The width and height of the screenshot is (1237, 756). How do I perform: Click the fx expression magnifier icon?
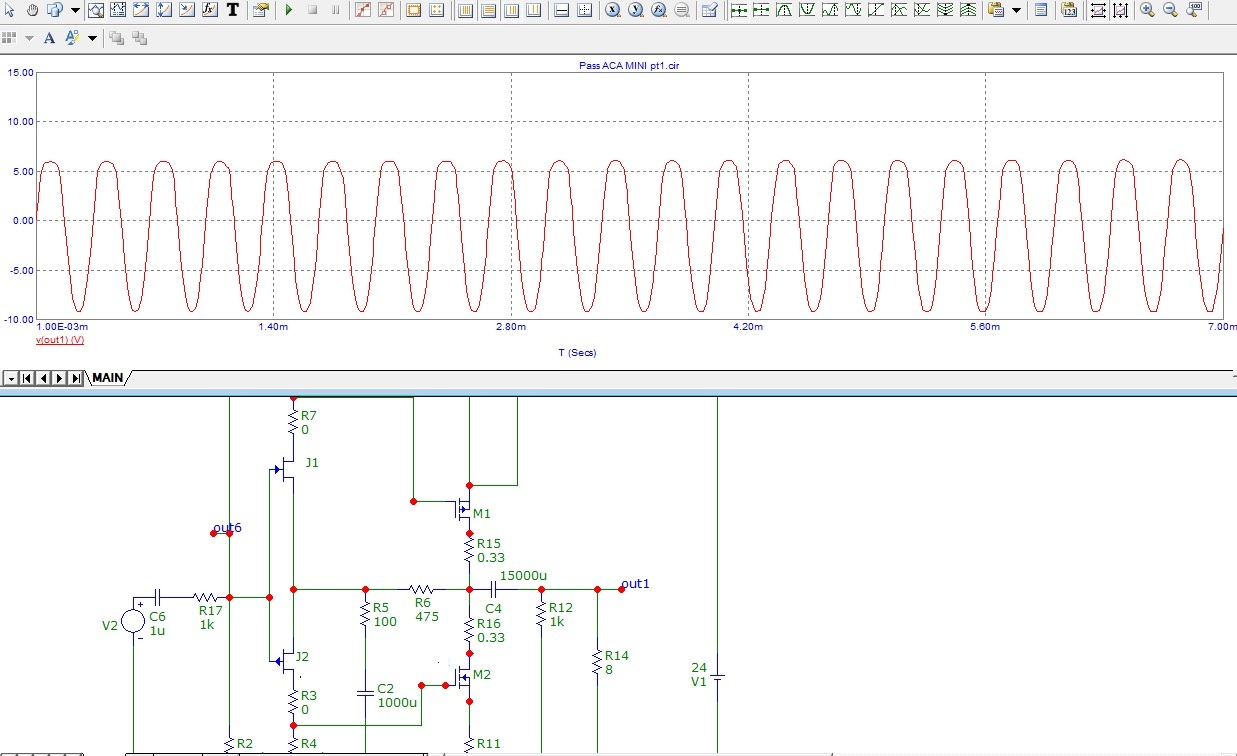point(658,10)
